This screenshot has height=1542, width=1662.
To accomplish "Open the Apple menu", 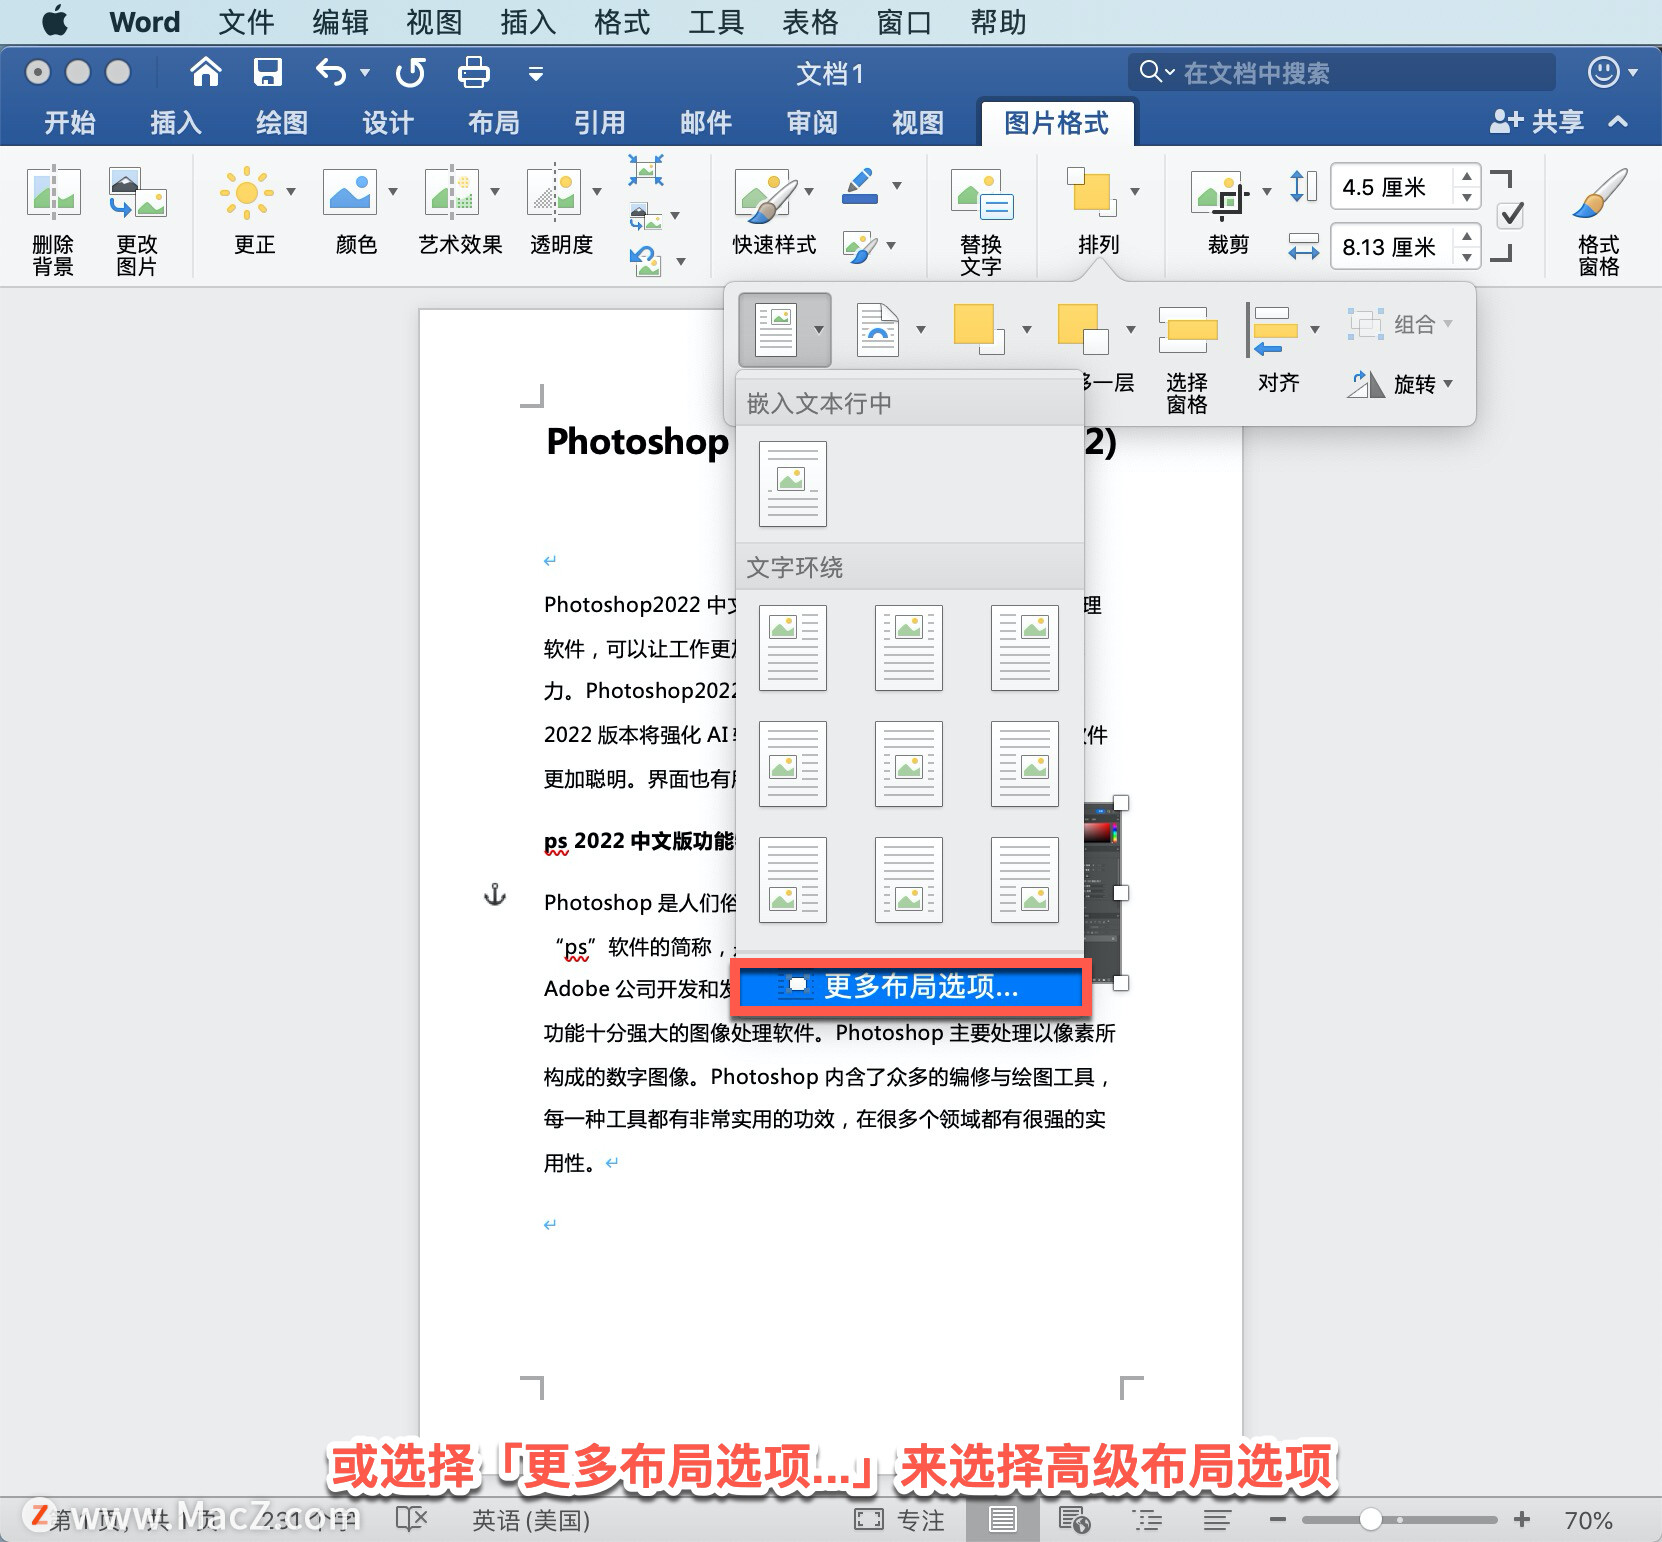I will [x=55, y=21].
